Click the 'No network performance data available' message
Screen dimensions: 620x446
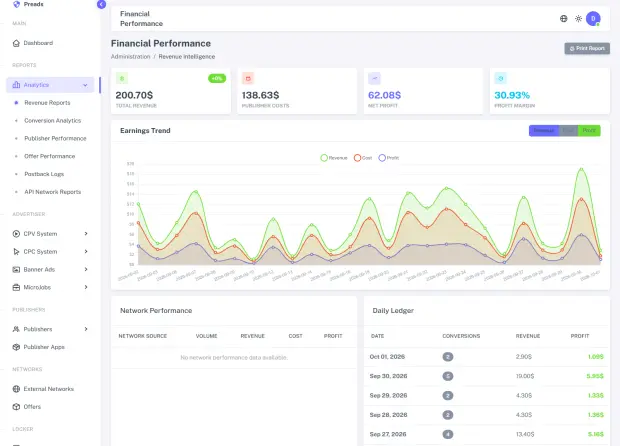(234, 357)
